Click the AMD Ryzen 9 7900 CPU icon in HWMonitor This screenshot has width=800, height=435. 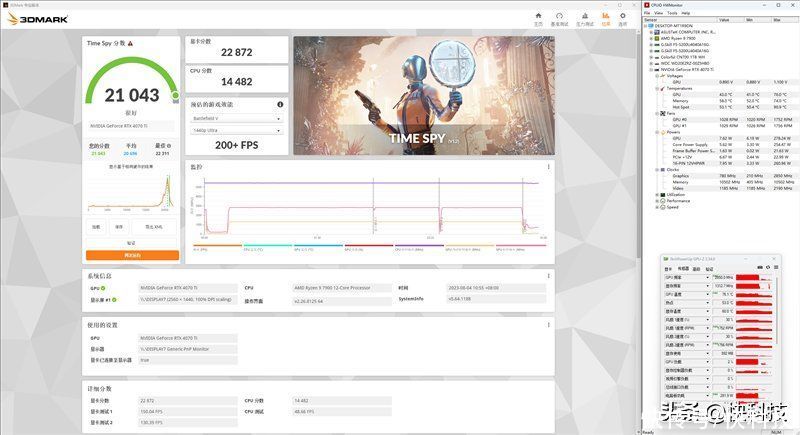pyautogui.click(x=657, y=38)
